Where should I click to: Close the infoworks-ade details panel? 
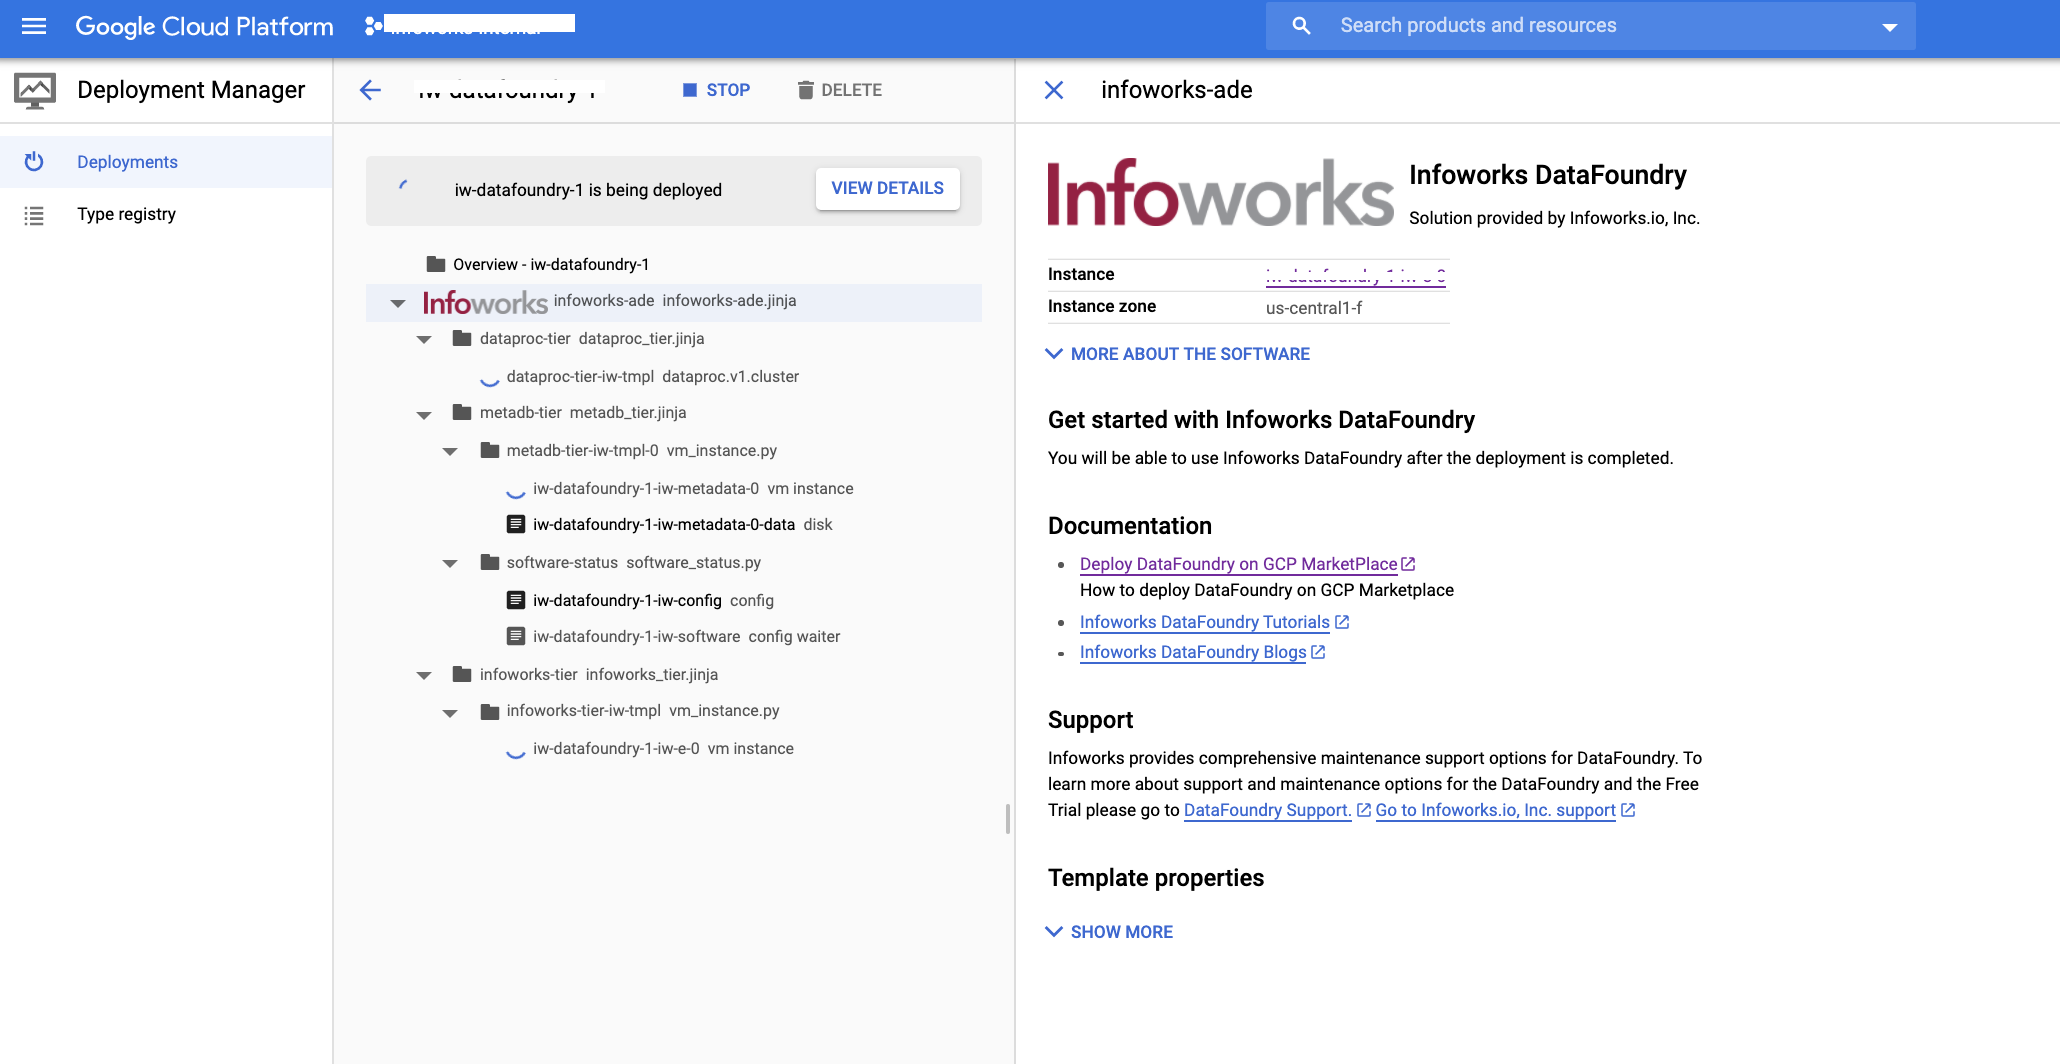click(x=1054, y=90)
